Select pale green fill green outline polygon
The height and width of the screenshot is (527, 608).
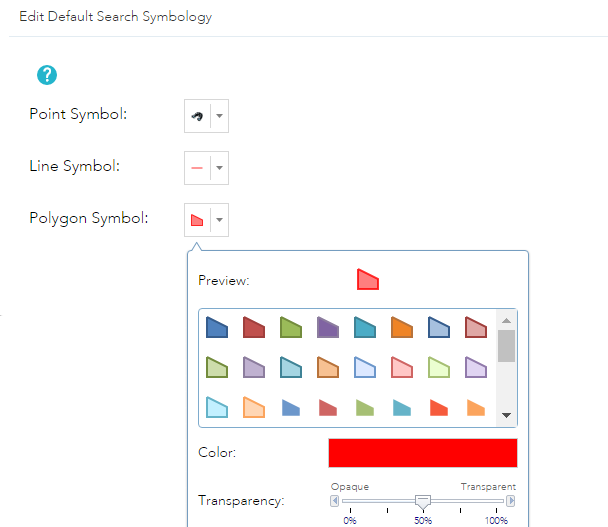tap(439, 367)
